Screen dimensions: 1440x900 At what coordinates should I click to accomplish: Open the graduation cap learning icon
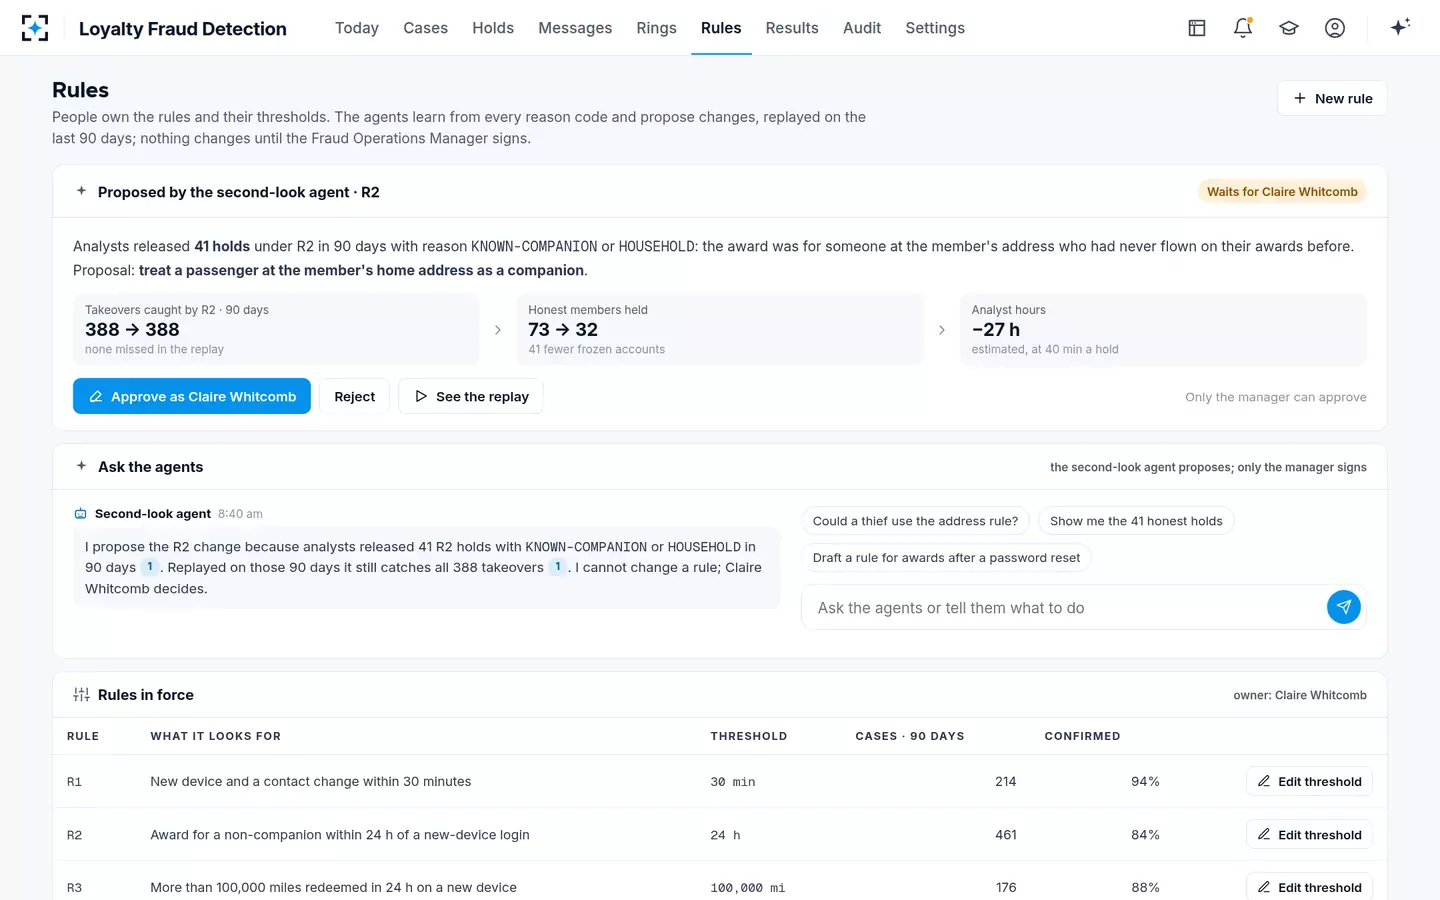1289,28
